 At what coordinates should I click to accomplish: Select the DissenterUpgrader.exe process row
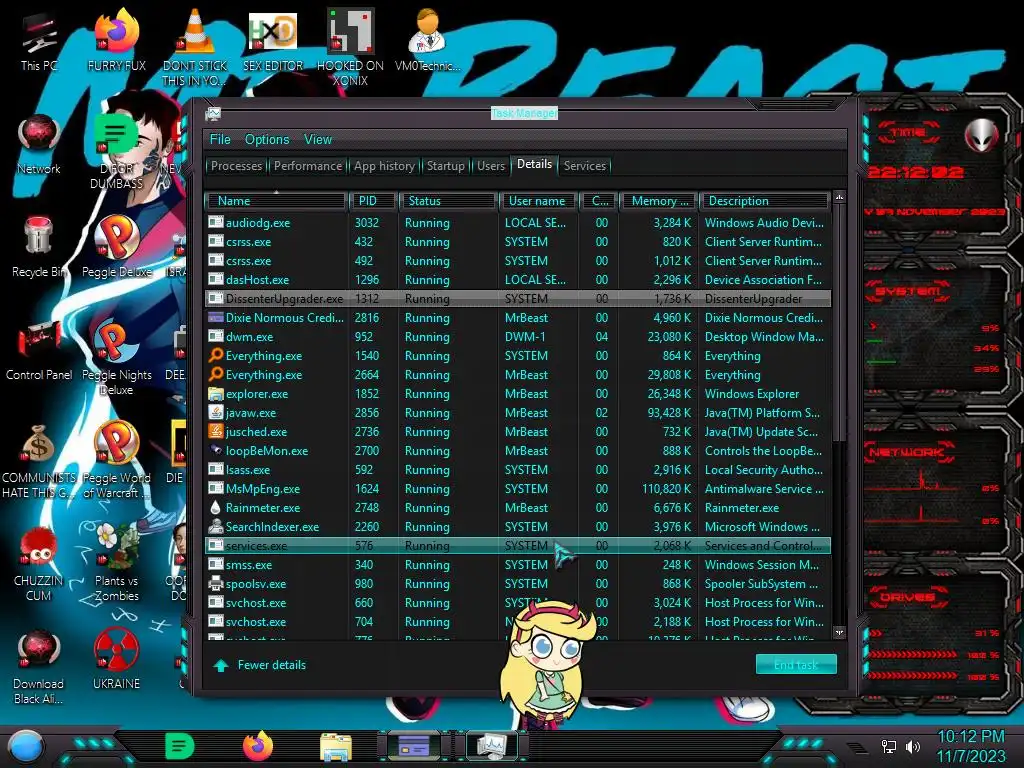pyautogui.click(x=519, y=298)
